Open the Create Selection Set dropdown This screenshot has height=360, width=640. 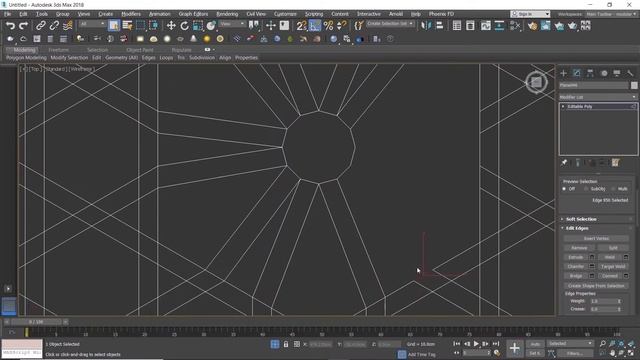(x=390, y=24)
